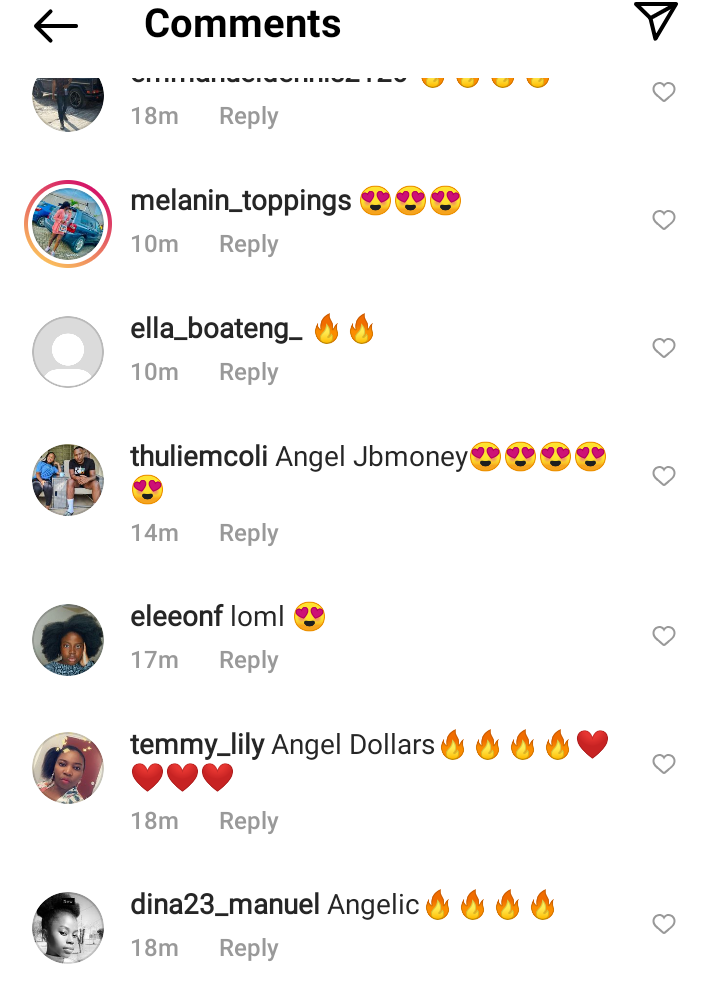Open melanin_toppings' story from avatar
The image size is (720, 1000).
tap(68, 224)
